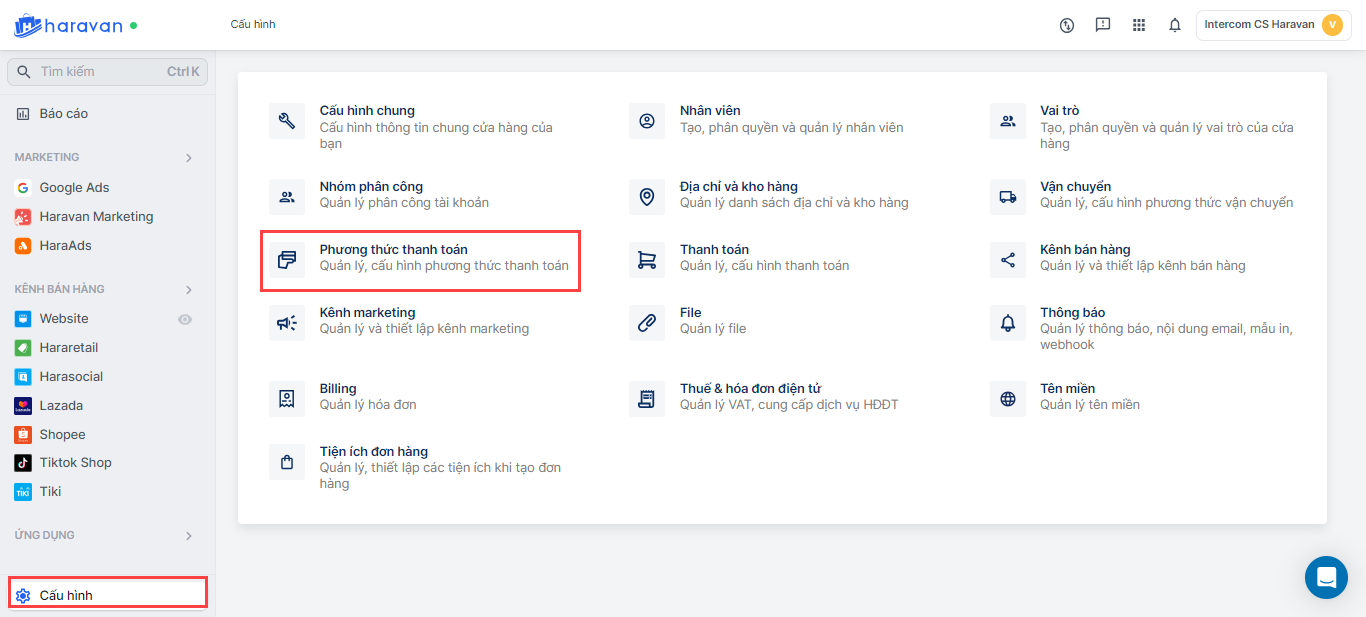Open Thông báo settings title link
Screen dimensions: 1366x617
point(1072,313)
